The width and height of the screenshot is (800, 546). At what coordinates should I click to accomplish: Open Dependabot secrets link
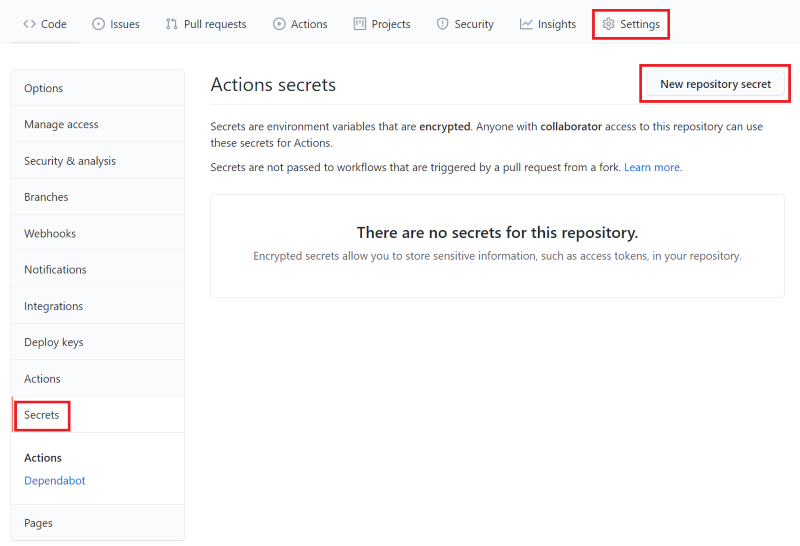point(55,481)
